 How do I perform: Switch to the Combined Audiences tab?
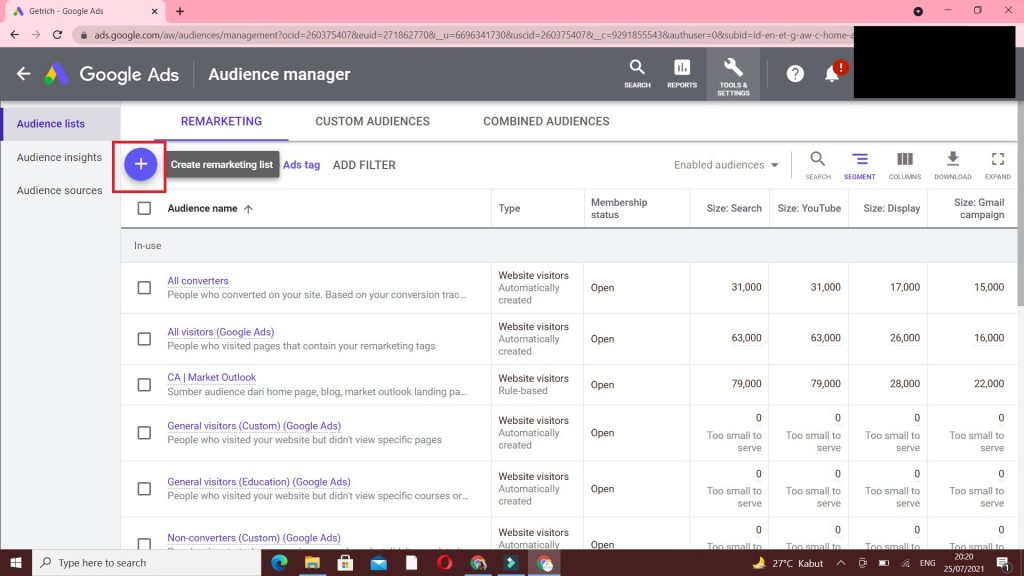546,122
